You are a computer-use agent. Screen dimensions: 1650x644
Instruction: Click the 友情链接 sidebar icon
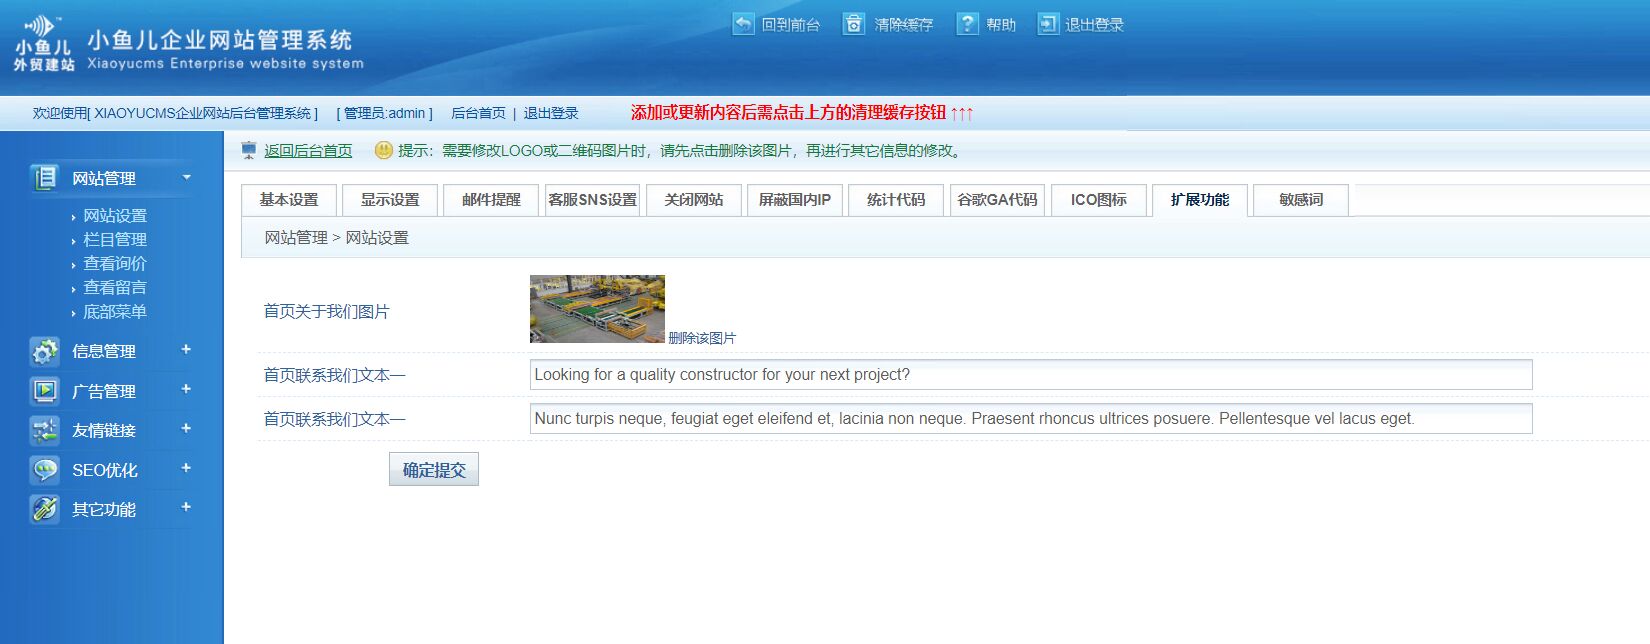(45, 431)
